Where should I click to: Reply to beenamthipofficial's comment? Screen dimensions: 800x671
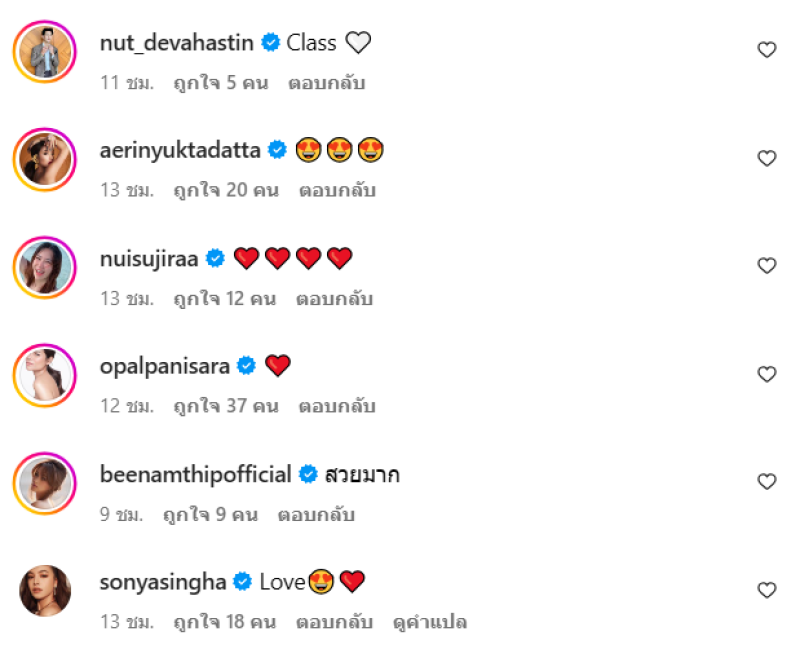coord(316,515)
